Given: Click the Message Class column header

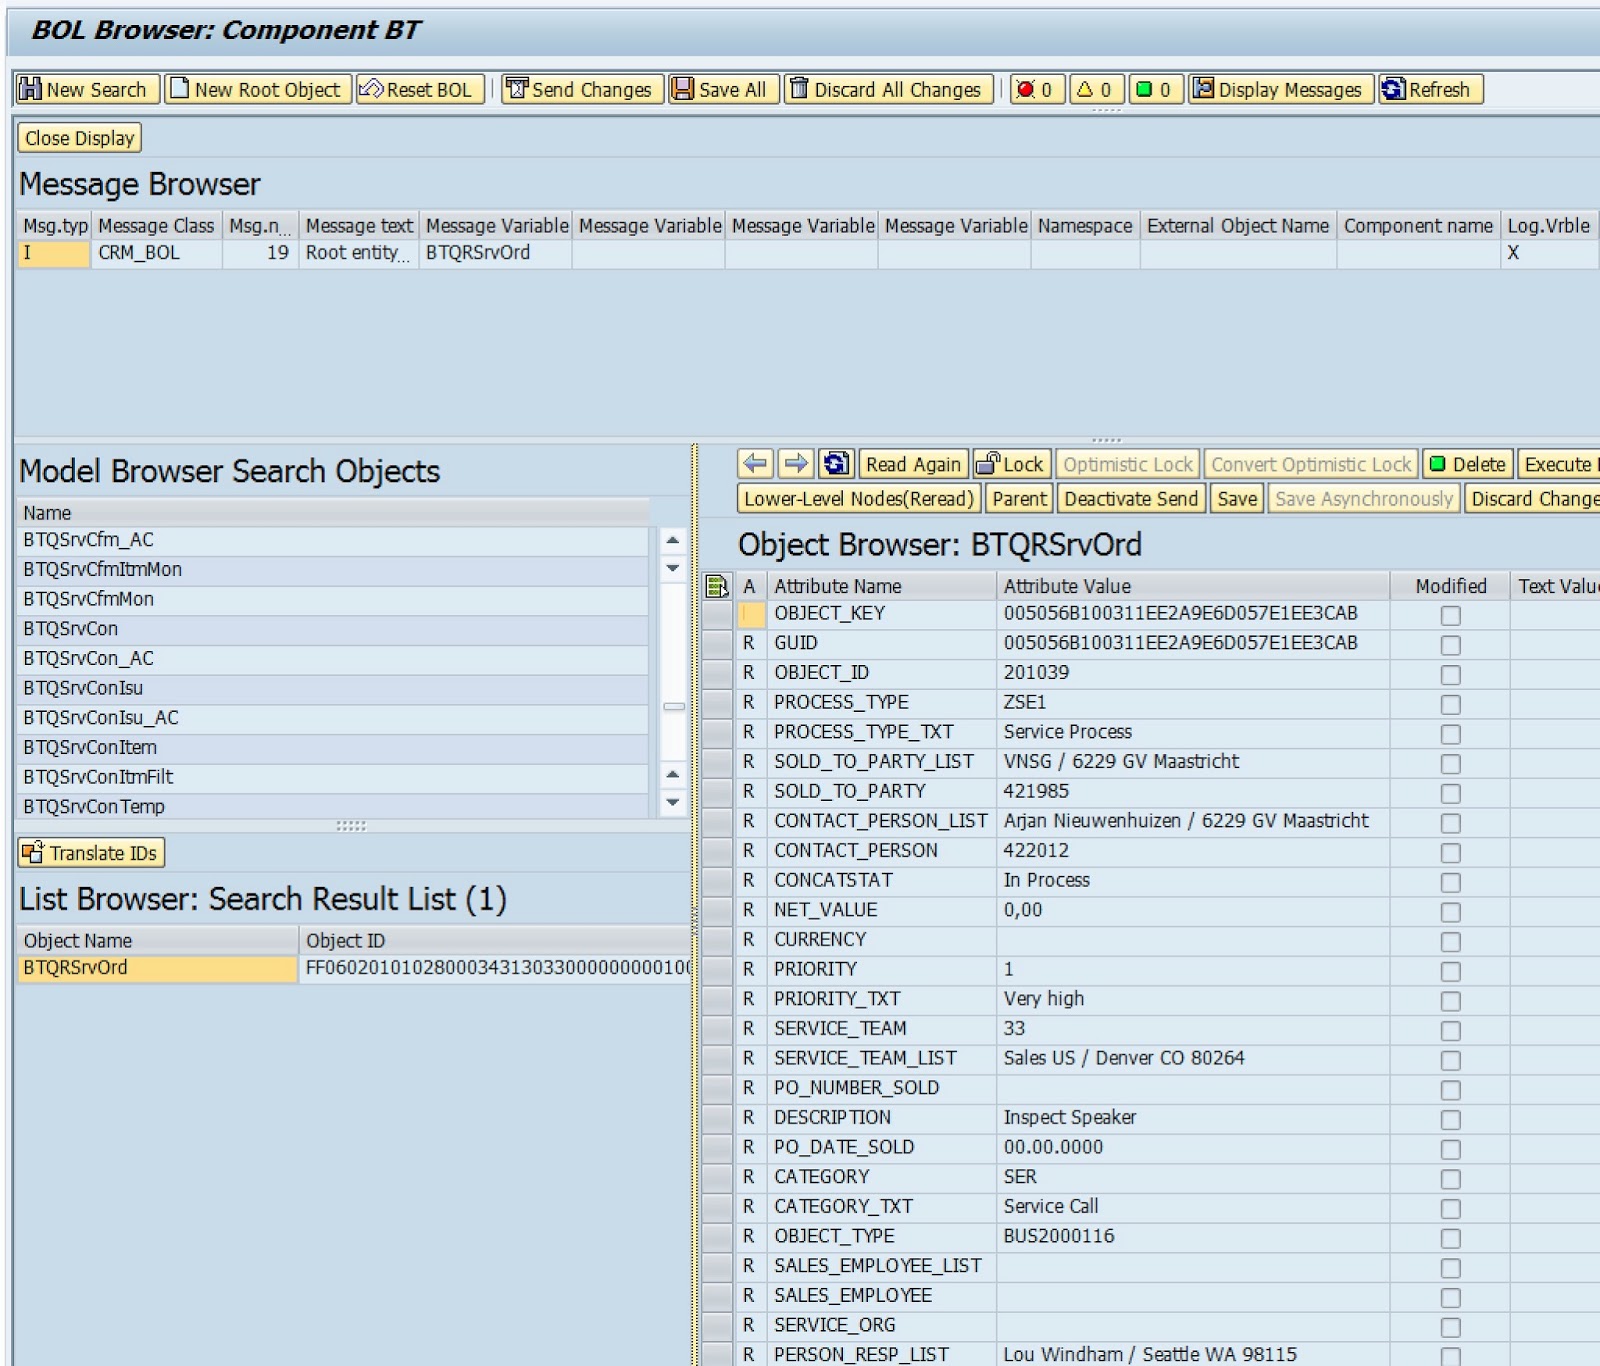Looking at the screenshot, I should tap(156, 226).
